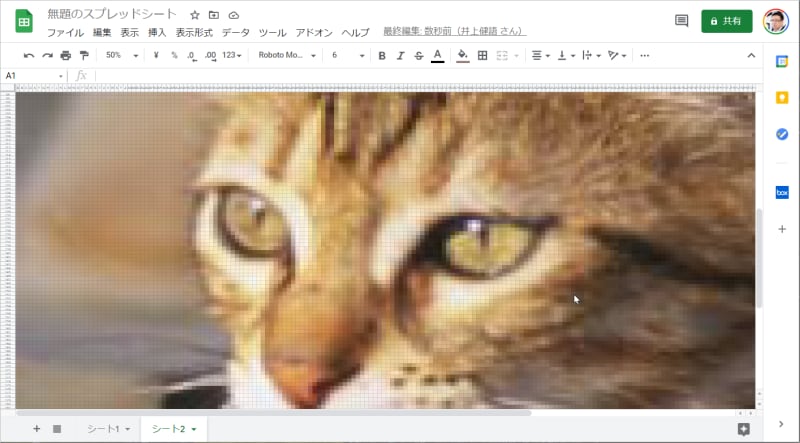The image size is (800, 443).
Task: Click the 最終編集 last edit link
Action: tap(455, 32)
